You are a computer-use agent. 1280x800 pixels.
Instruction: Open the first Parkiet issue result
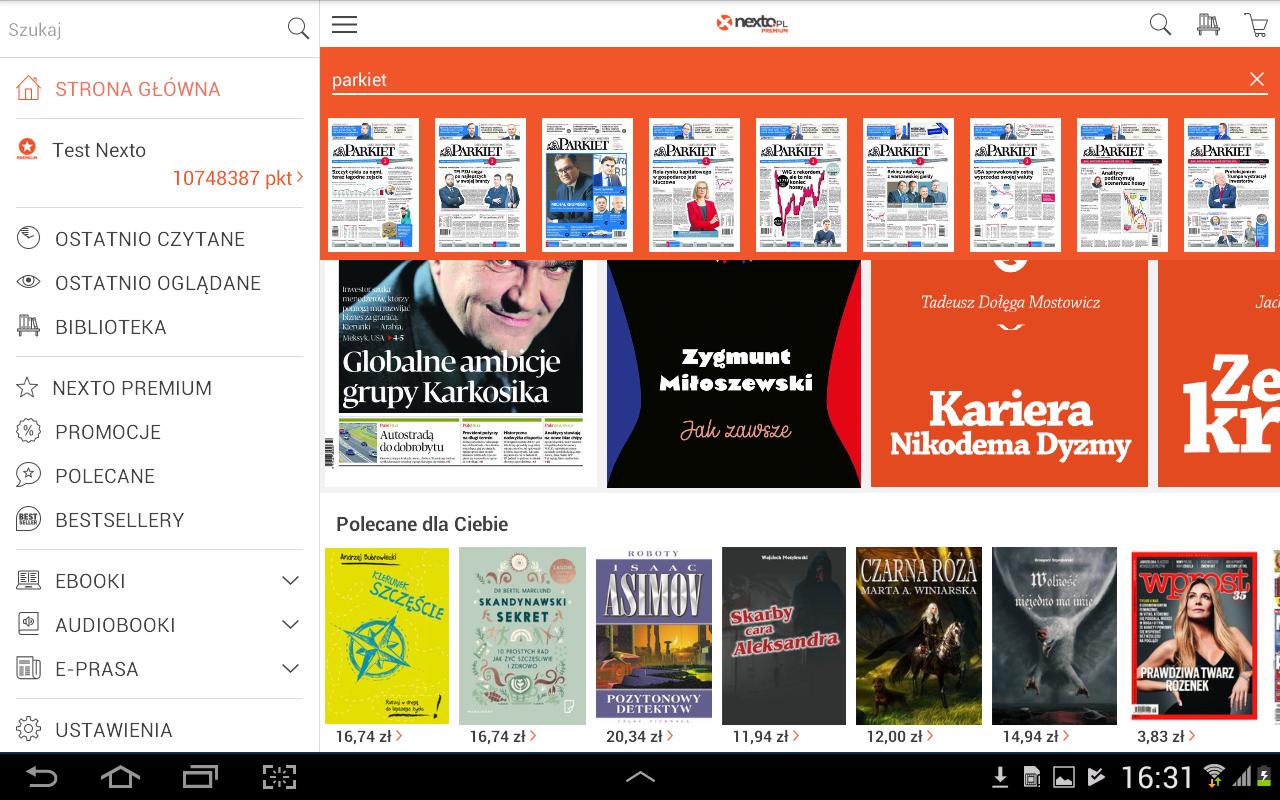[373, 185]
